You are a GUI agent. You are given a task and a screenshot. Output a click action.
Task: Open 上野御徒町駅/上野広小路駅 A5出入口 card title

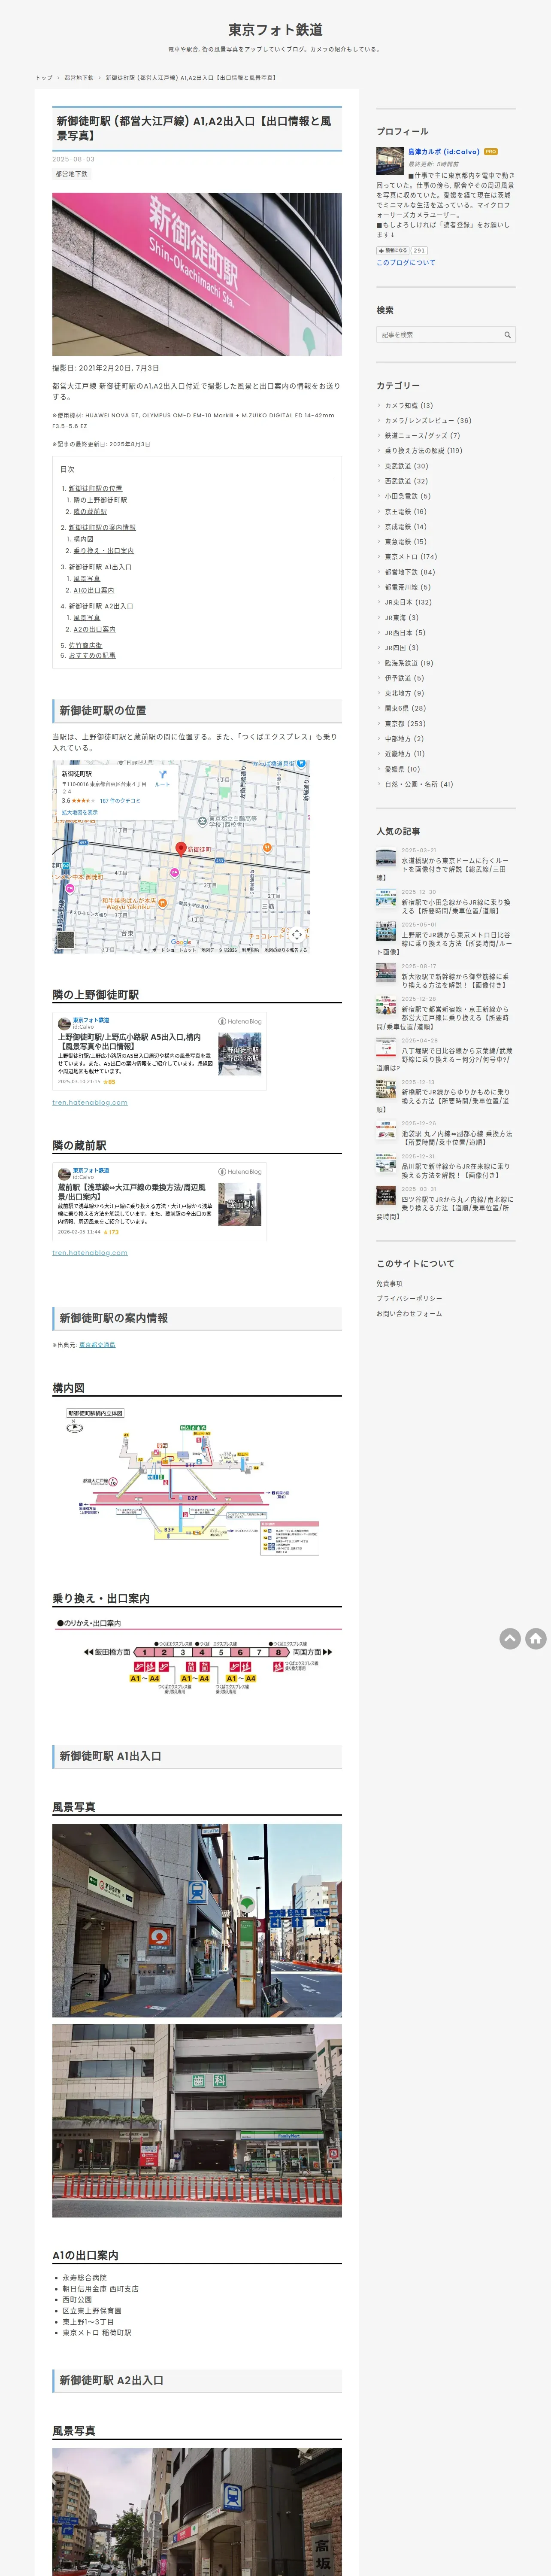130,1042
